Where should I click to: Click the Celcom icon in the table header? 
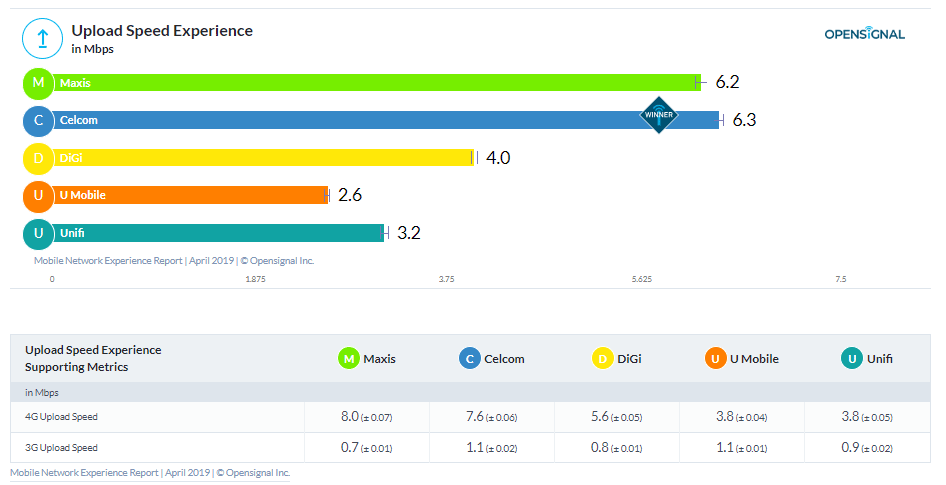tap(470, 358)
